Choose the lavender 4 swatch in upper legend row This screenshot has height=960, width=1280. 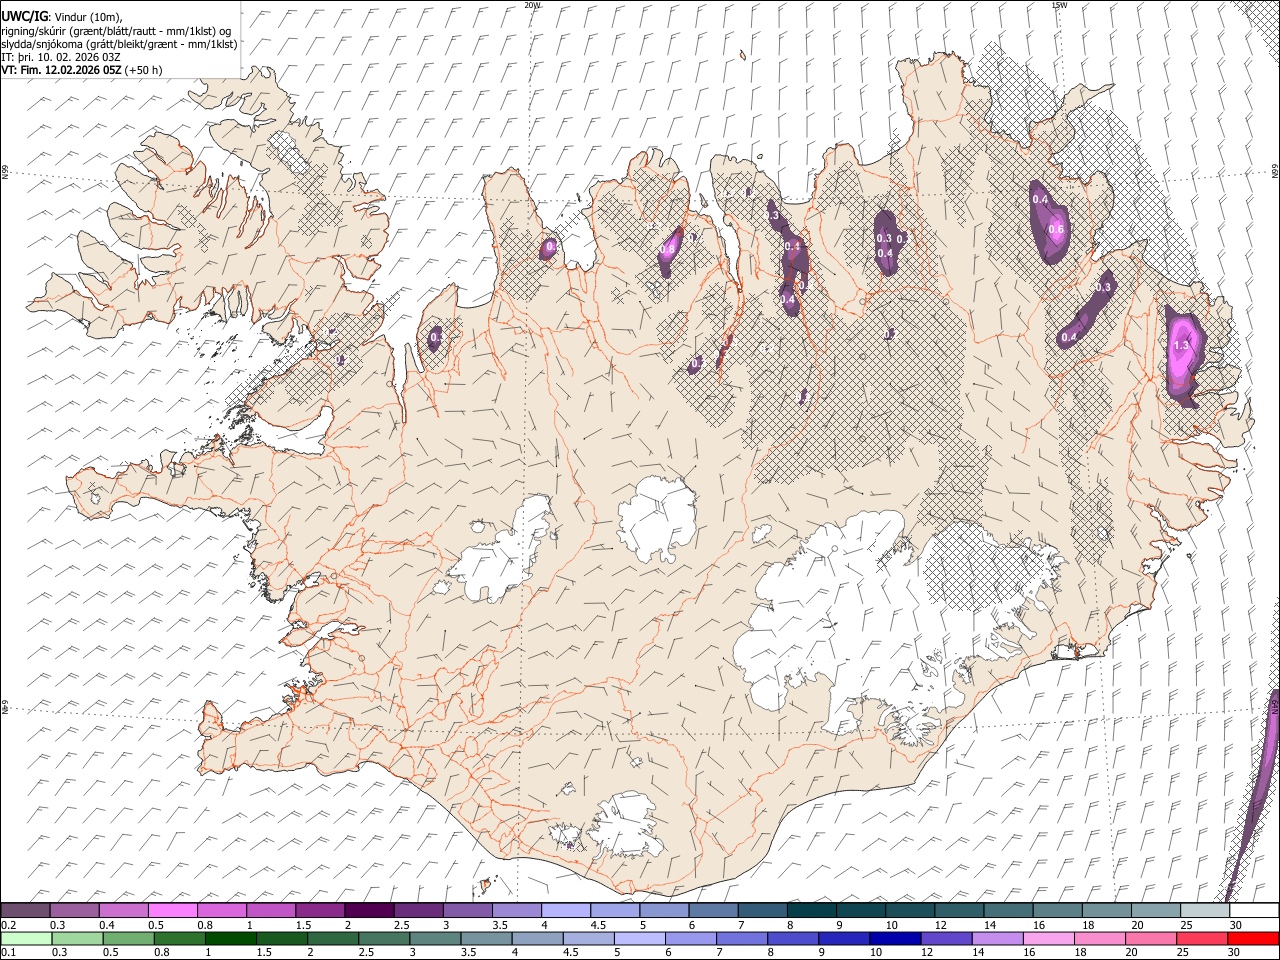click(565, 911)
